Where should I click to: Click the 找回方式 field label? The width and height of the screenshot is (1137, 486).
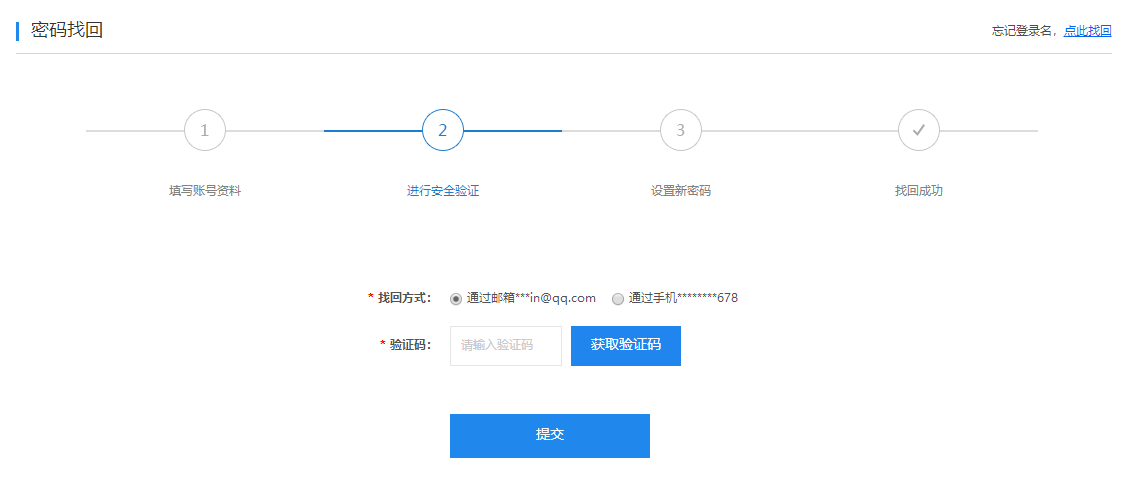coord(403,298)
